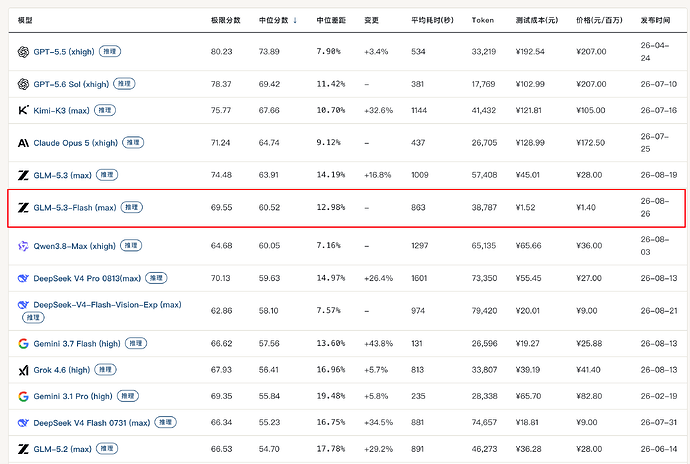Viewport: 690px width, 464px height.
Task: Sort by the 测试成本(元) column header
Action: click(x=537, y=20)
